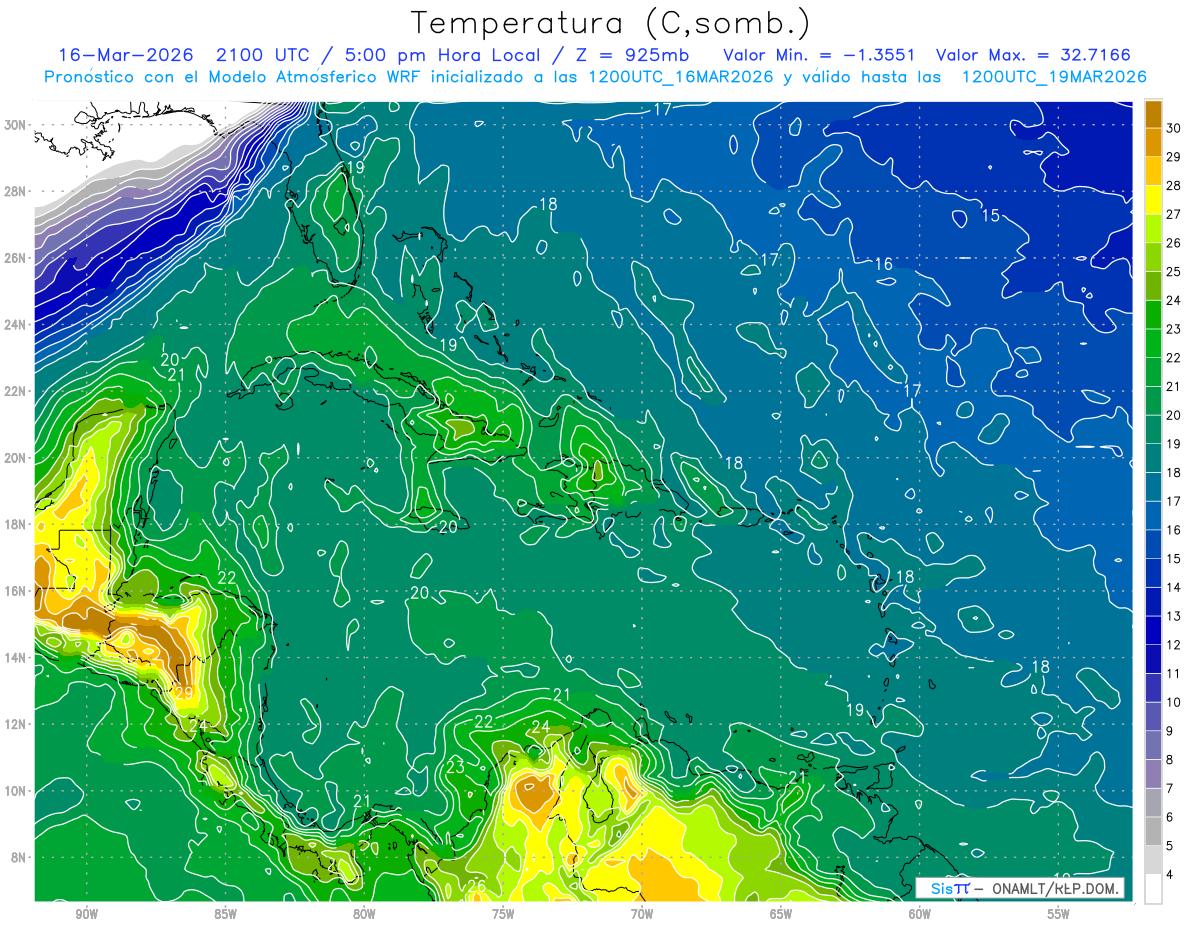Click the colorbar value label 13
Image resolution: width=1200 pixels, height=927 pixels.
[x=1174, y=616]
